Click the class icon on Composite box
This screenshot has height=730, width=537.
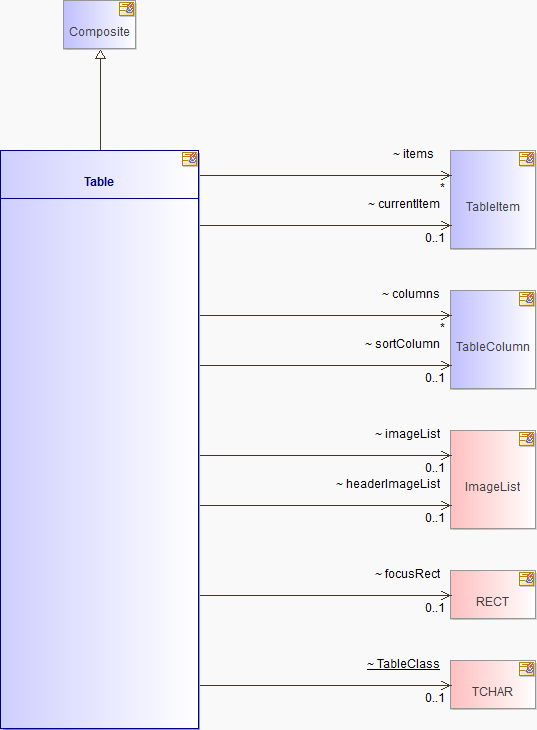tap(127, 9)
